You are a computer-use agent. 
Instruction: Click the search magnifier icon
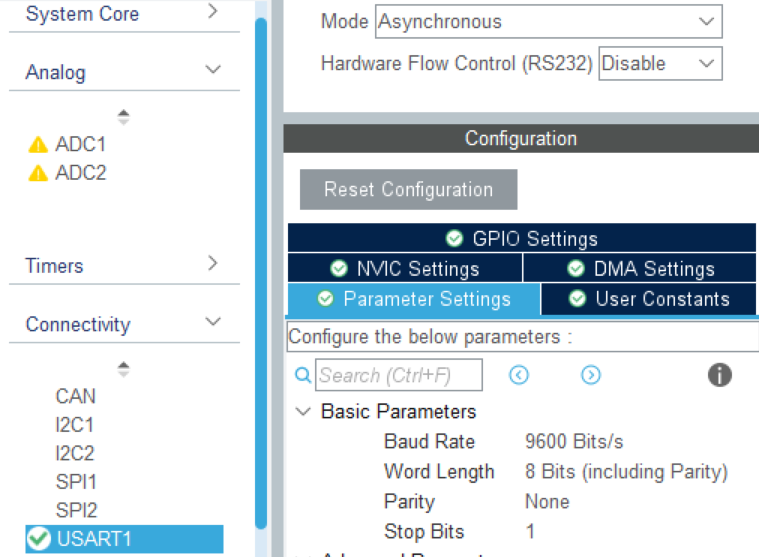[x=303, y=376]
